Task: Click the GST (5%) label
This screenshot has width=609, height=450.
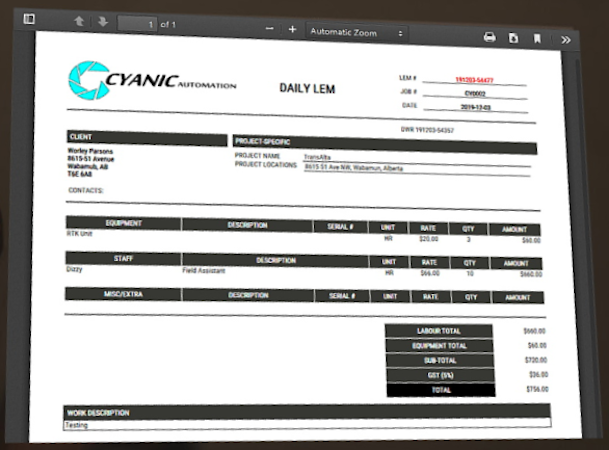Action: (440, 375)
